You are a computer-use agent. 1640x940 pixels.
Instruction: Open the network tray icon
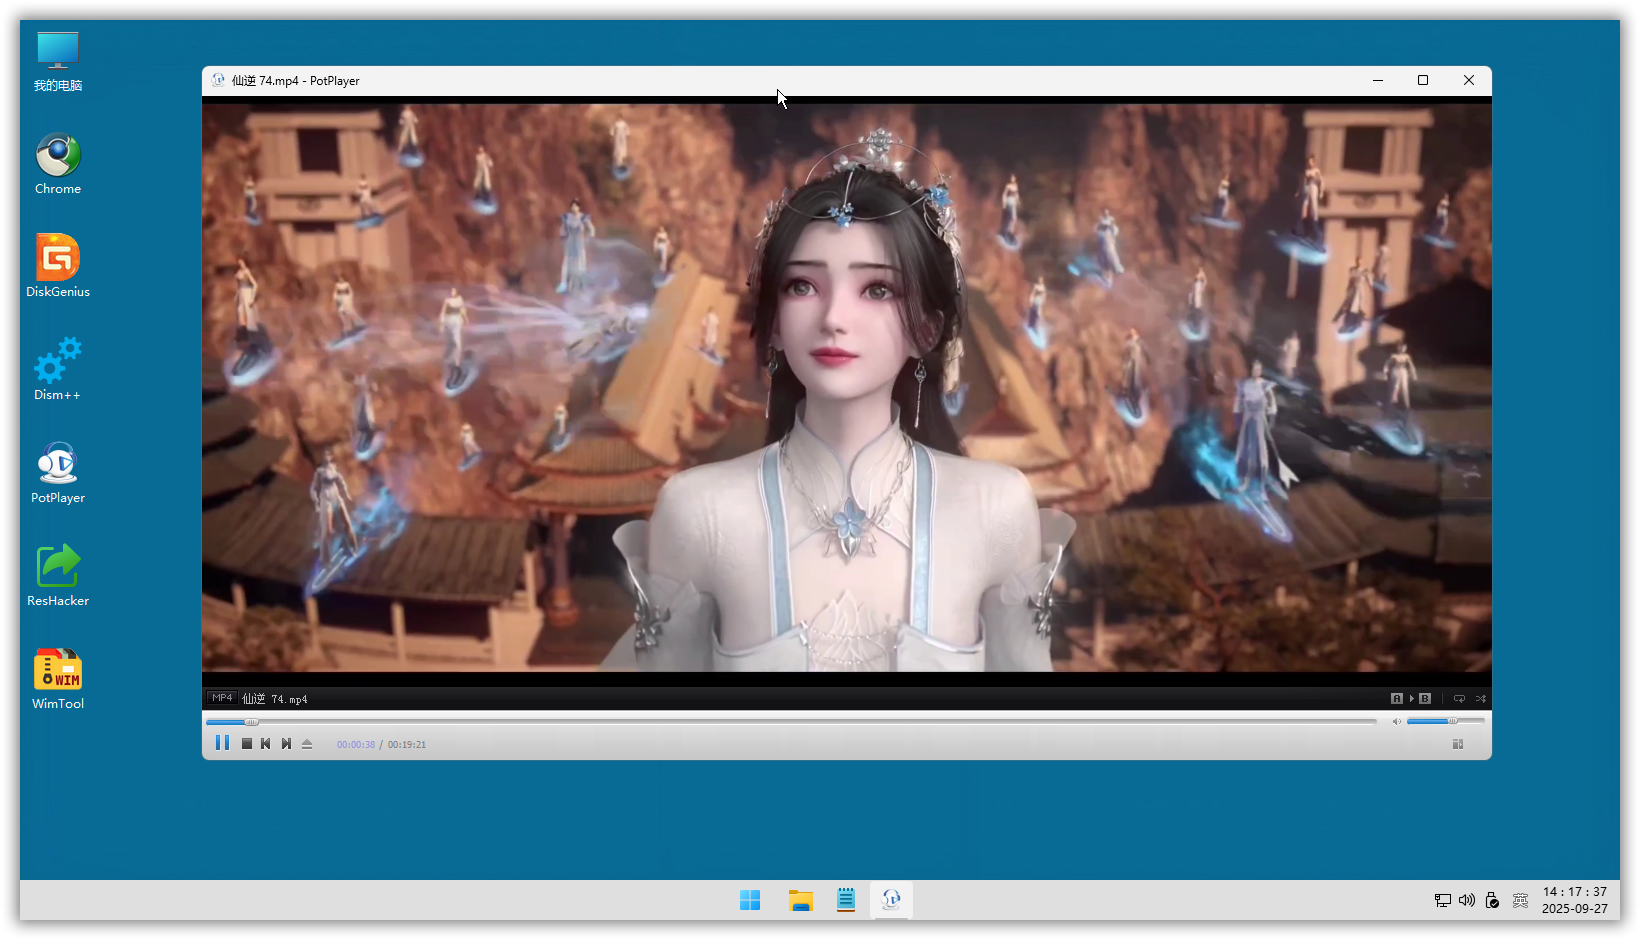[1442, 900]
